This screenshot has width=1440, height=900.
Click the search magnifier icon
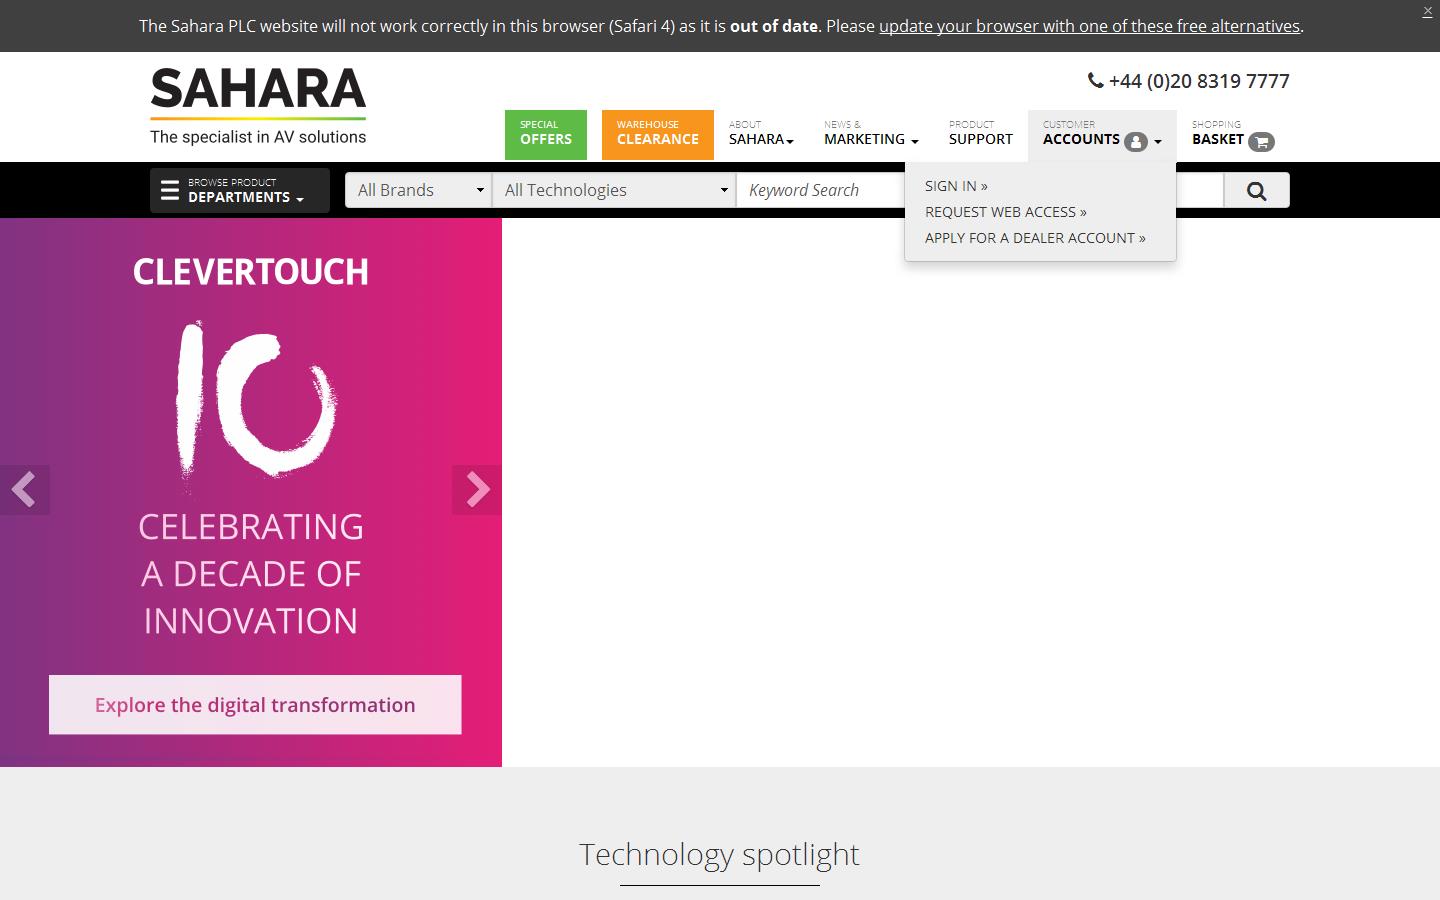click(1256, 189)
